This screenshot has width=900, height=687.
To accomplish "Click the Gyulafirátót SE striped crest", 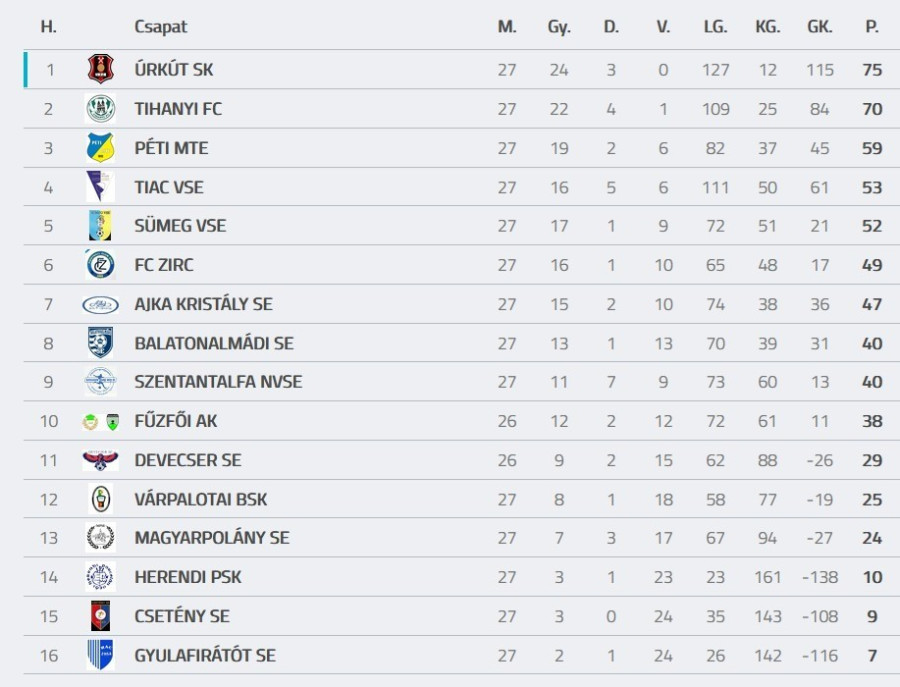I will (100, 655).
